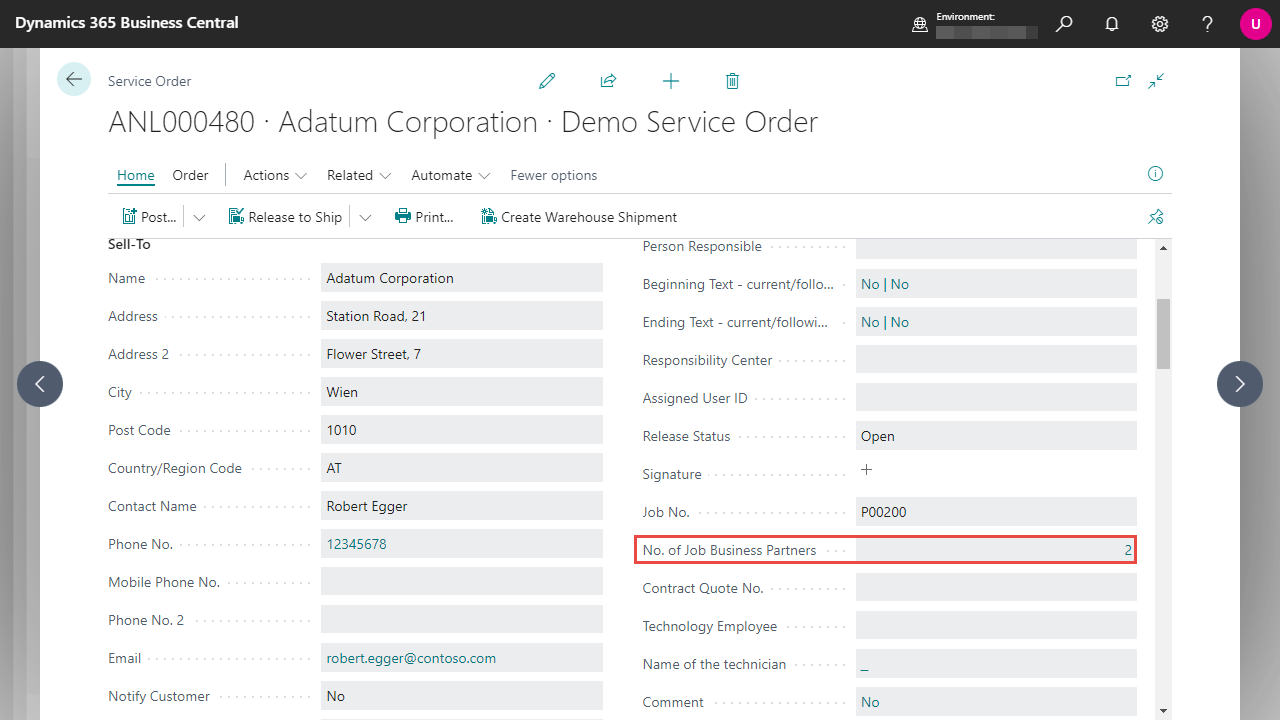Click the pencil edit icon
The width and height of the screenshot is (1280, 720).
point(547,81)
